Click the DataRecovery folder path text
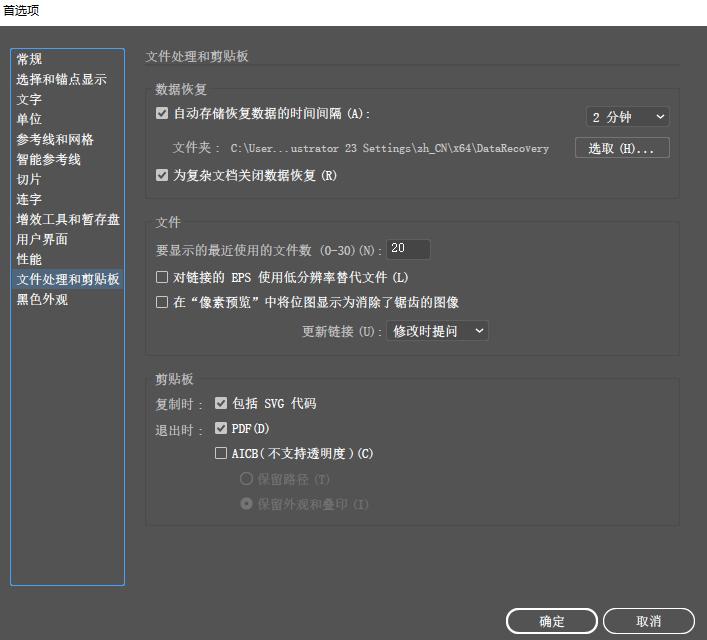707x640 pixels. [390, 148]
